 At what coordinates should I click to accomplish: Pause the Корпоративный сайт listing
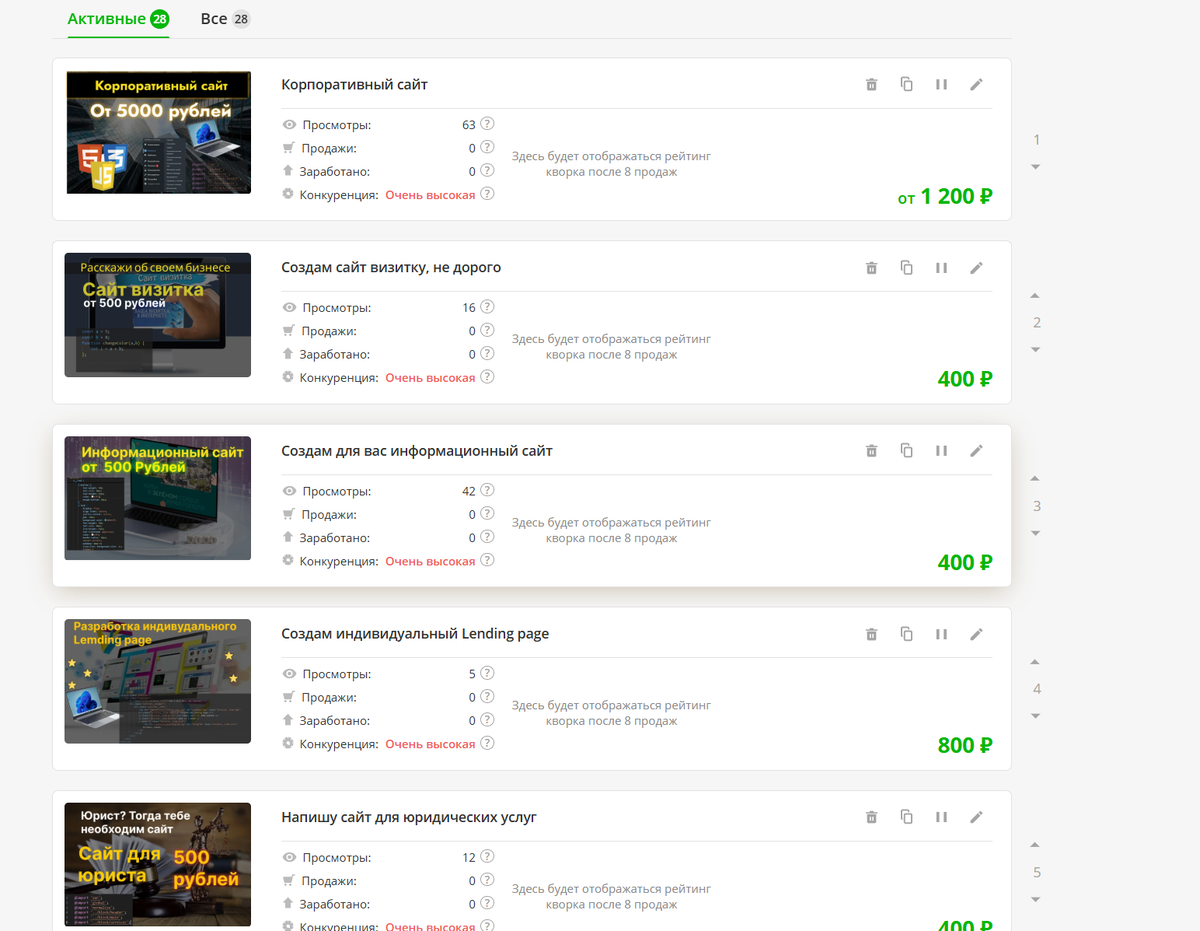941,84
